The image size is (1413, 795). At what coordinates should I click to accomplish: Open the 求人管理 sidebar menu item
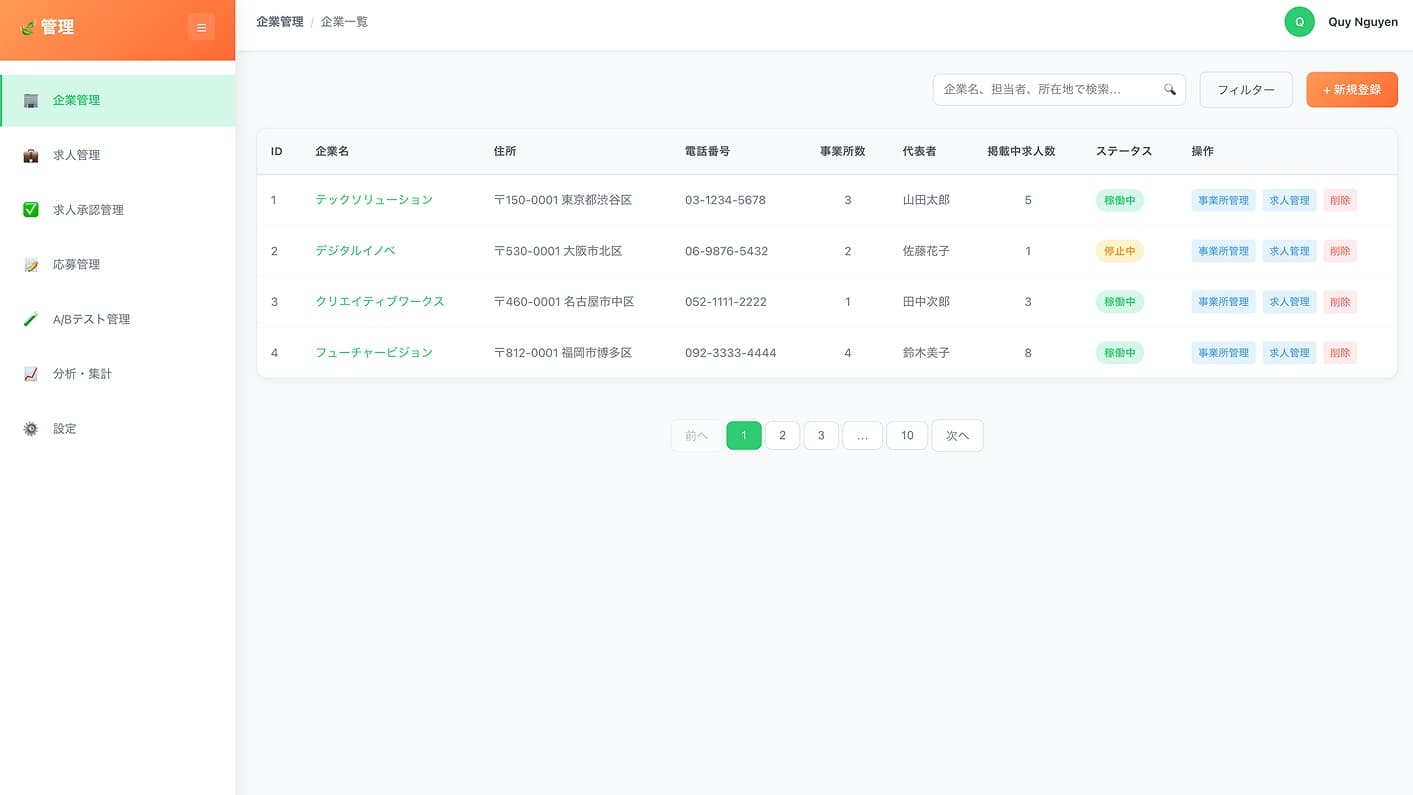click(x=77, y=156)
